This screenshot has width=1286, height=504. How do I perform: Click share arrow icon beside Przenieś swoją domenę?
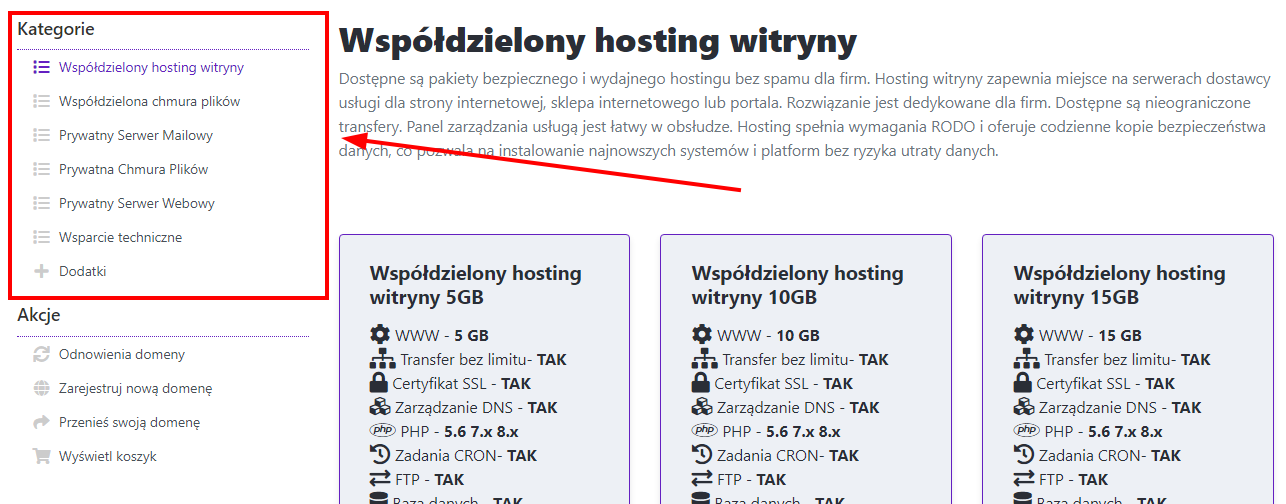pyautogui.click(x=41, y=423)
